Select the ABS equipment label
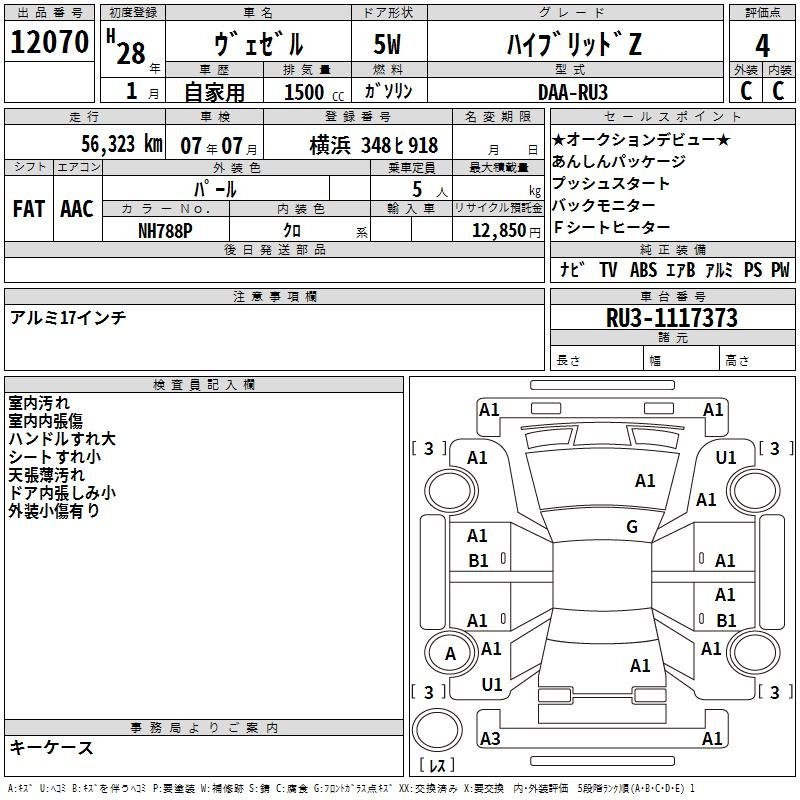 pos(643,270)
